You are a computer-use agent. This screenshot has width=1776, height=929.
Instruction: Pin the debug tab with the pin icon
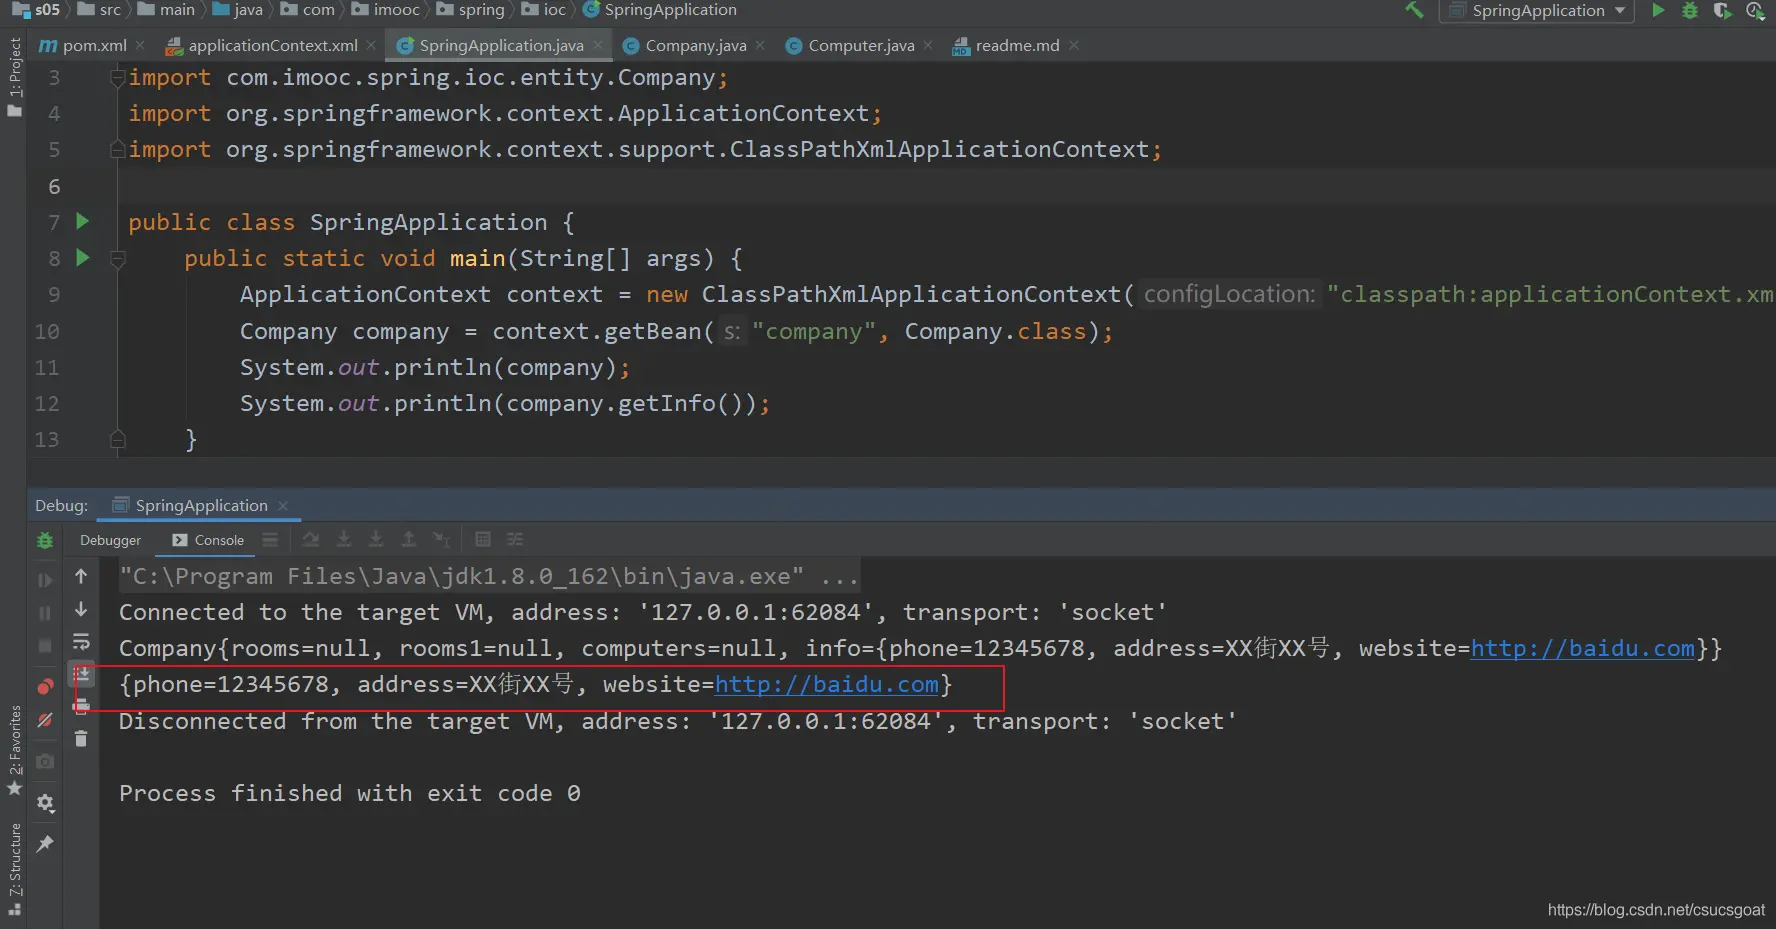pos(45,844)
